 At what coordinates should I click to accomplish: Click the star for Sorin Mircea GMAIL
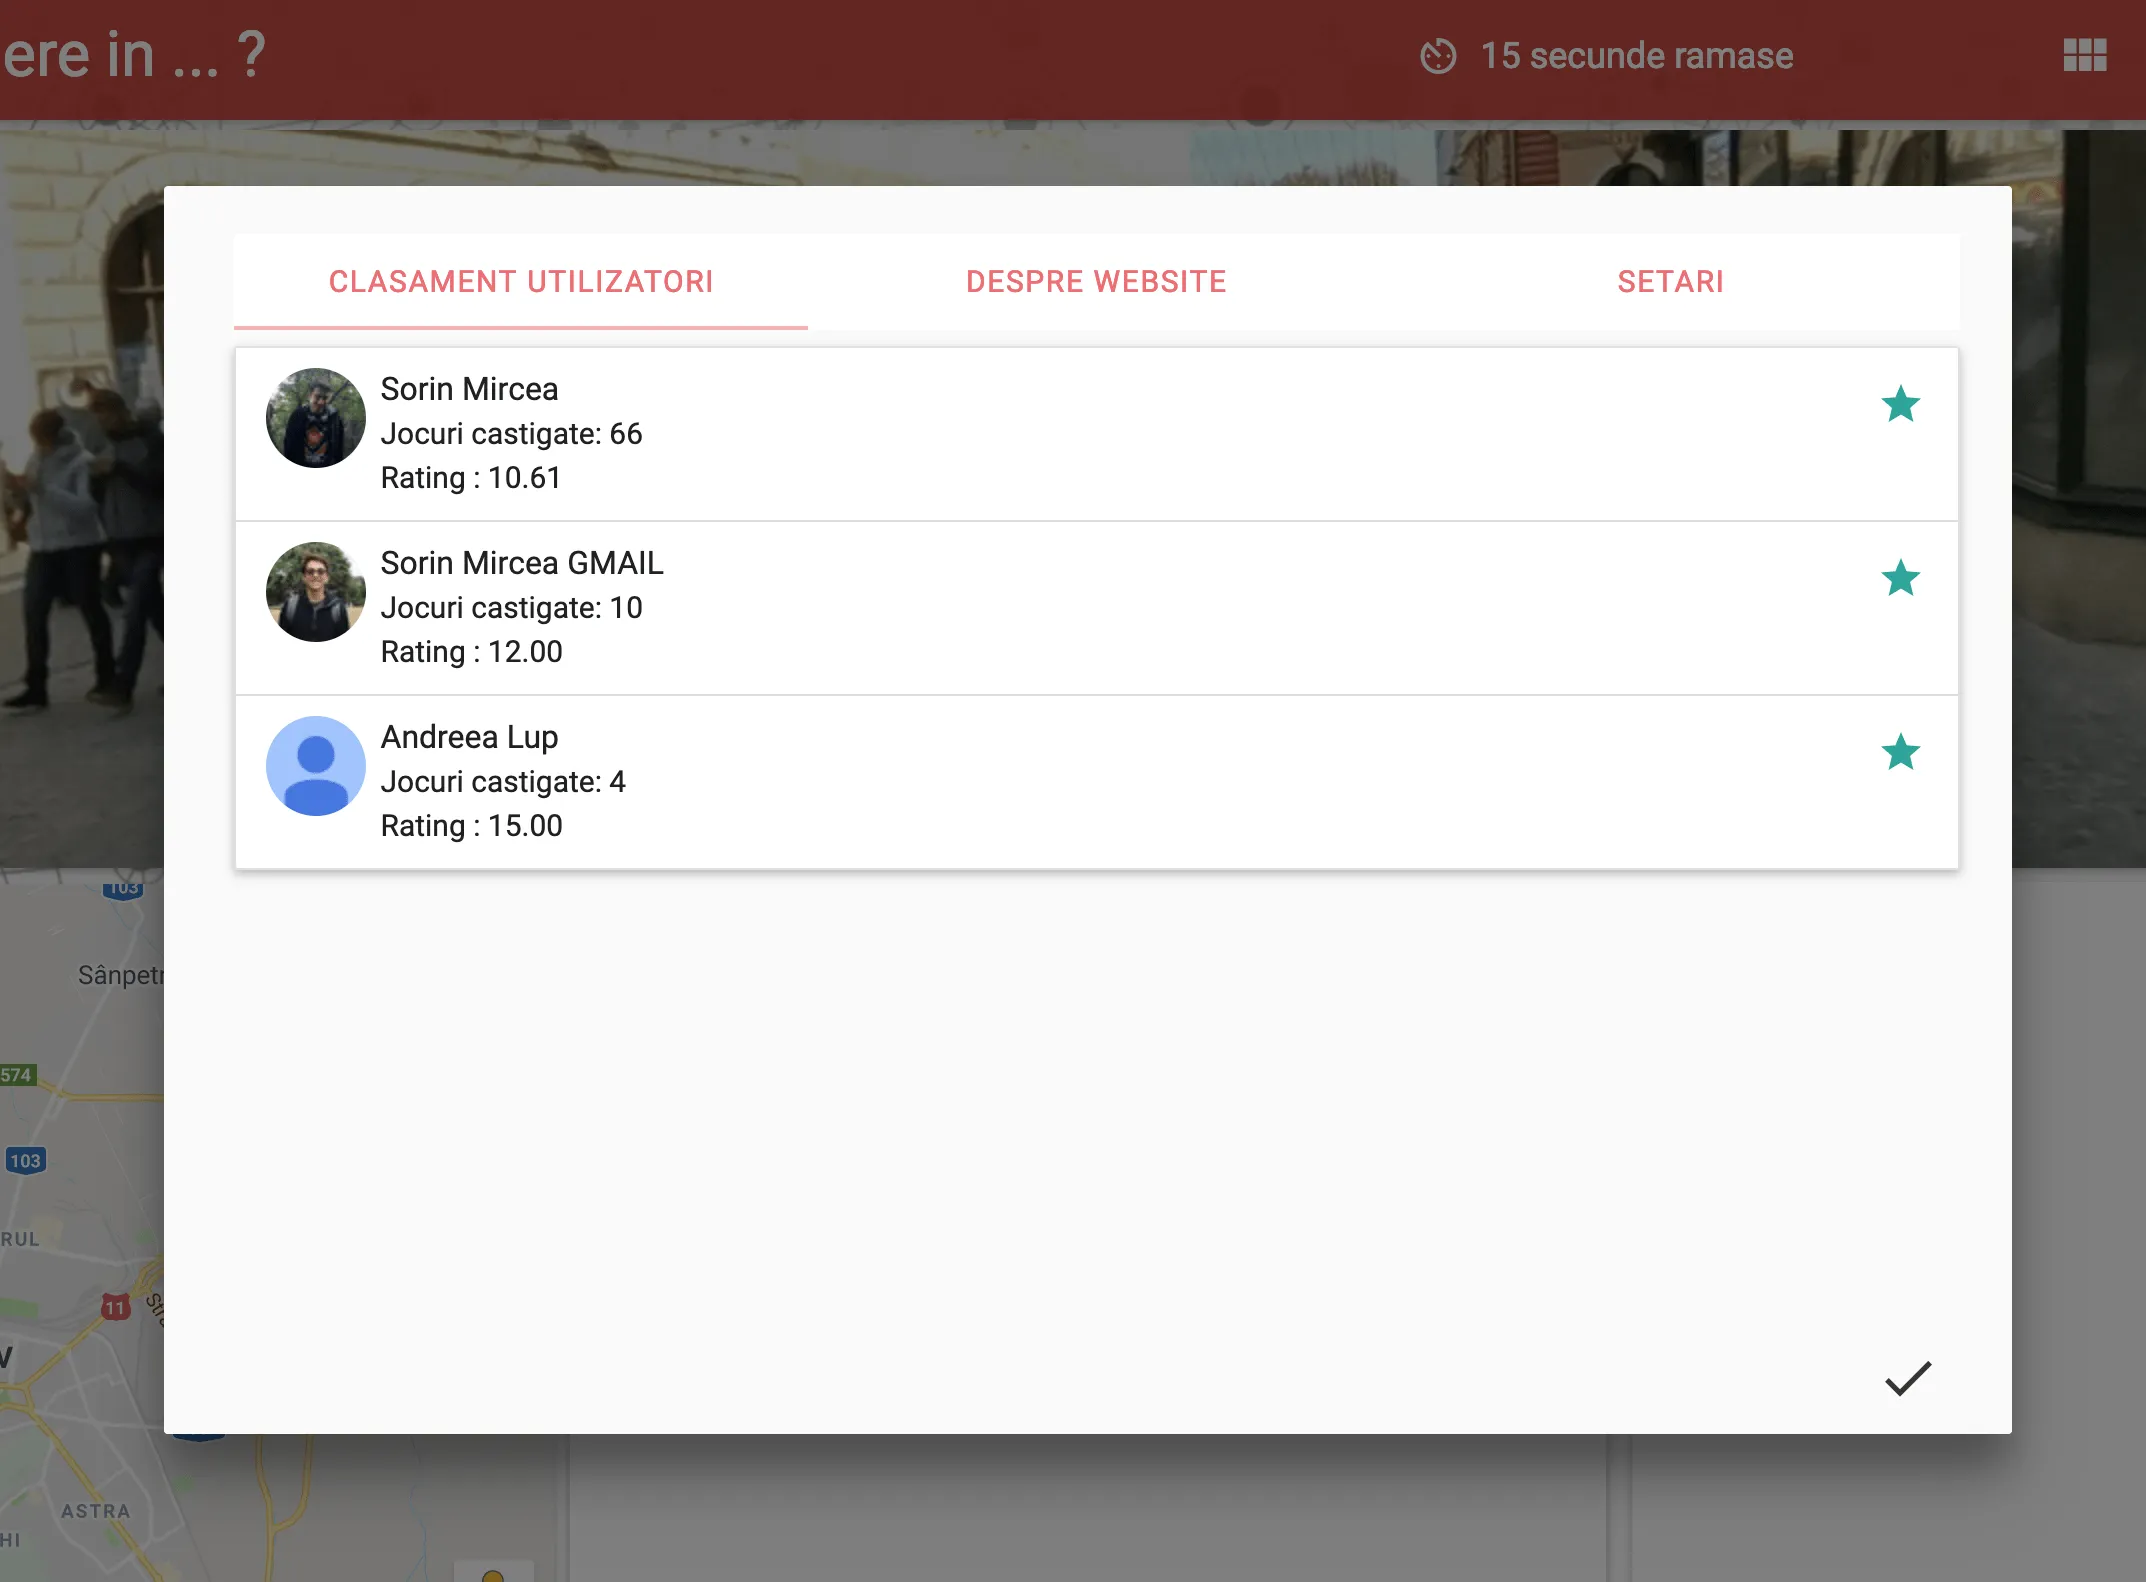tap(1900, 579)
